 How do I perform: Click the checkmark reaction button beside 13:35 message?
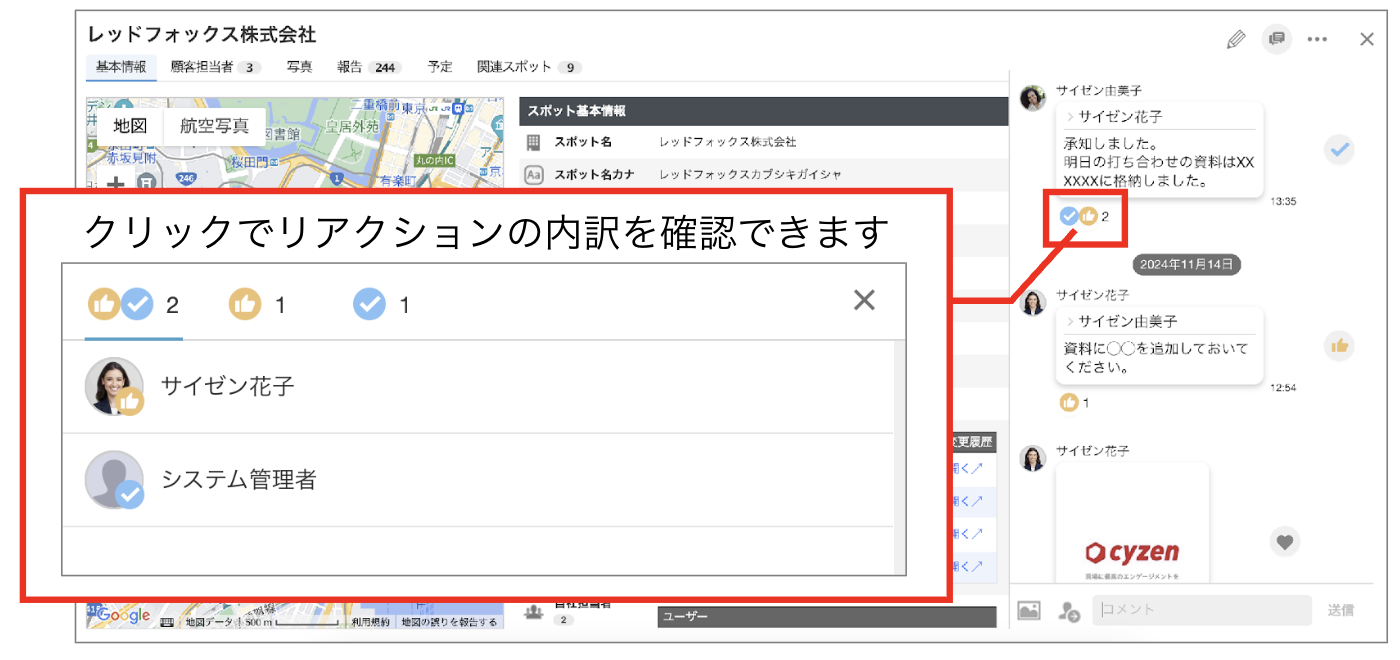point(1339,151)
